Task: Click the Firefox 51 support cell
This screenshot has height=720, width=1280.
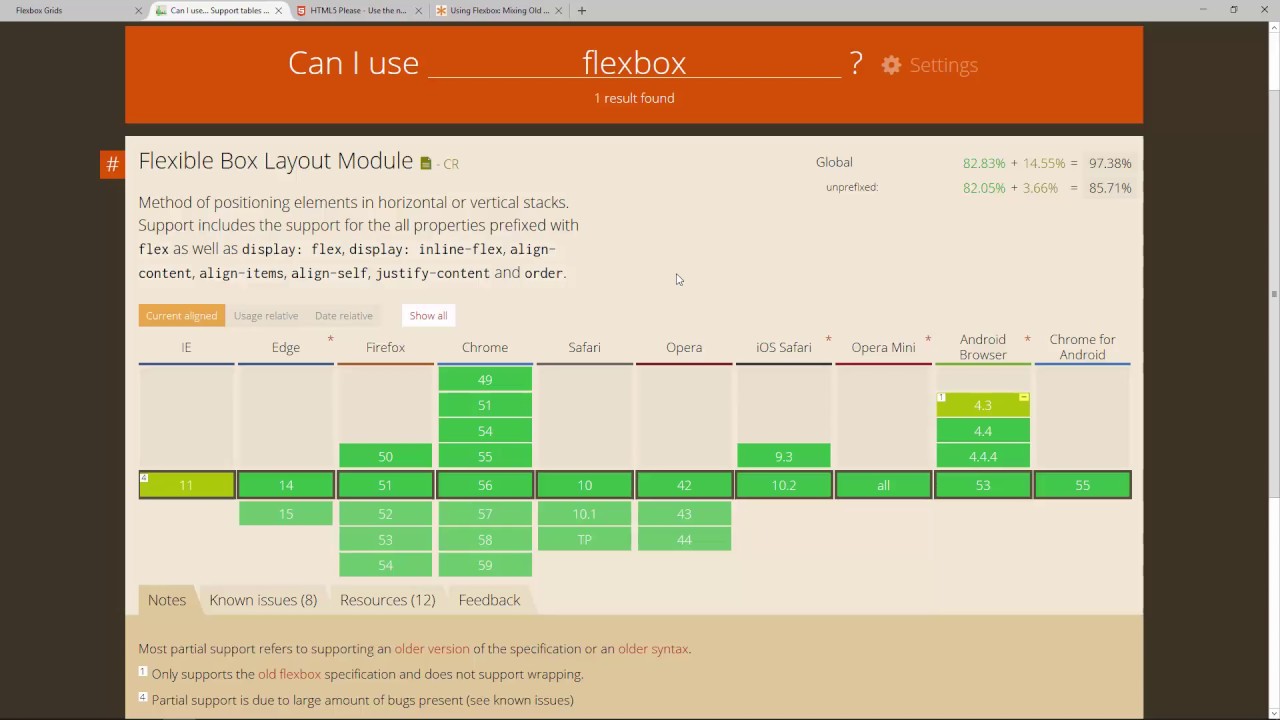Action: (x=385, y=485)
